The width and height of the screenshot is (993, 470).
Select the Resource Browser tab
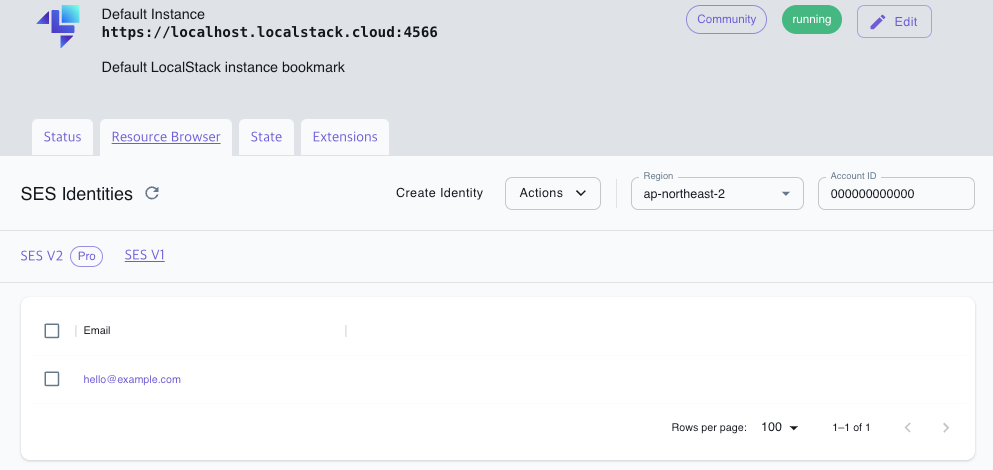[x=166, y=137]
